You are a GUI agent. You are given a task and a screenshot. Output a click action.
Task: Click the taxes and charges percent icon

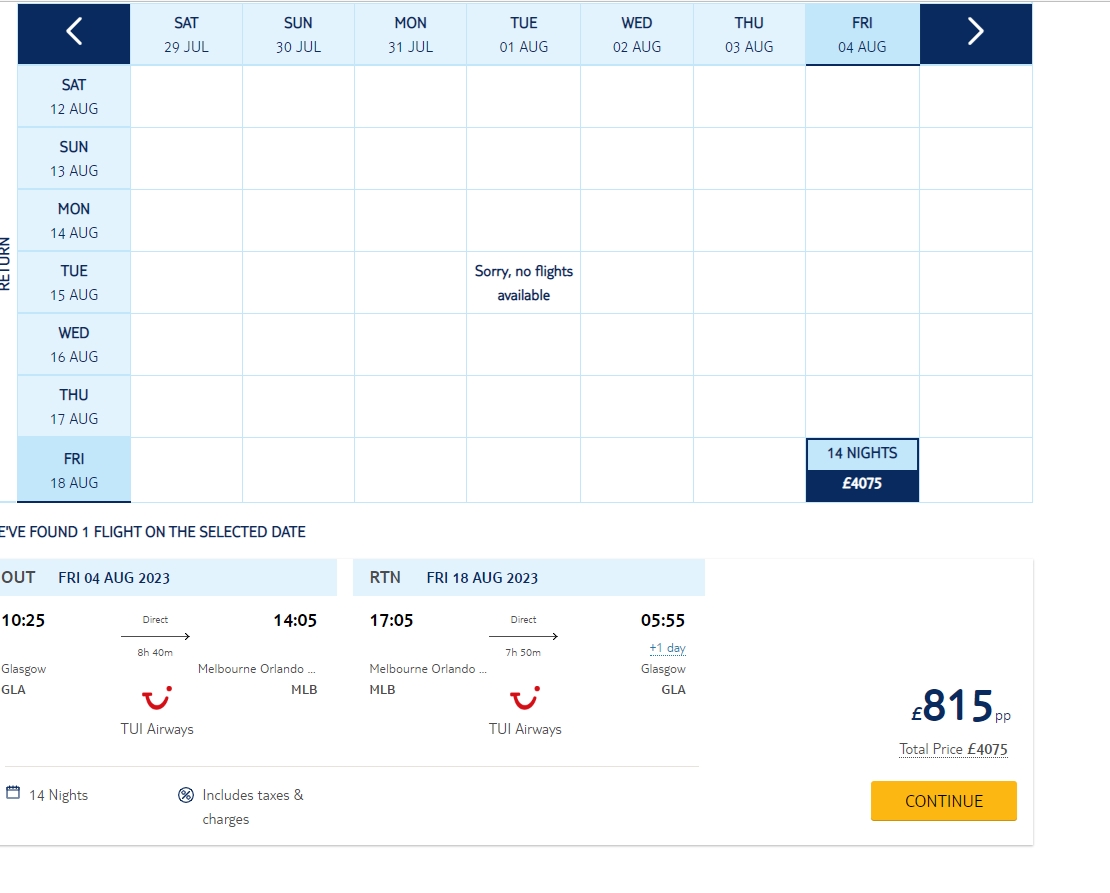[185, 795]
